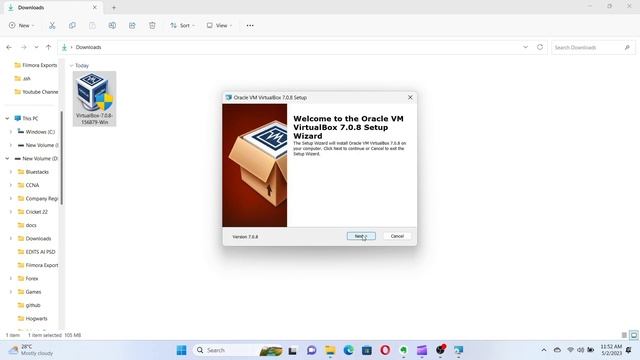Collapse the This PC tree node
This screenshot has width=640, height=360.
(7, 118)
